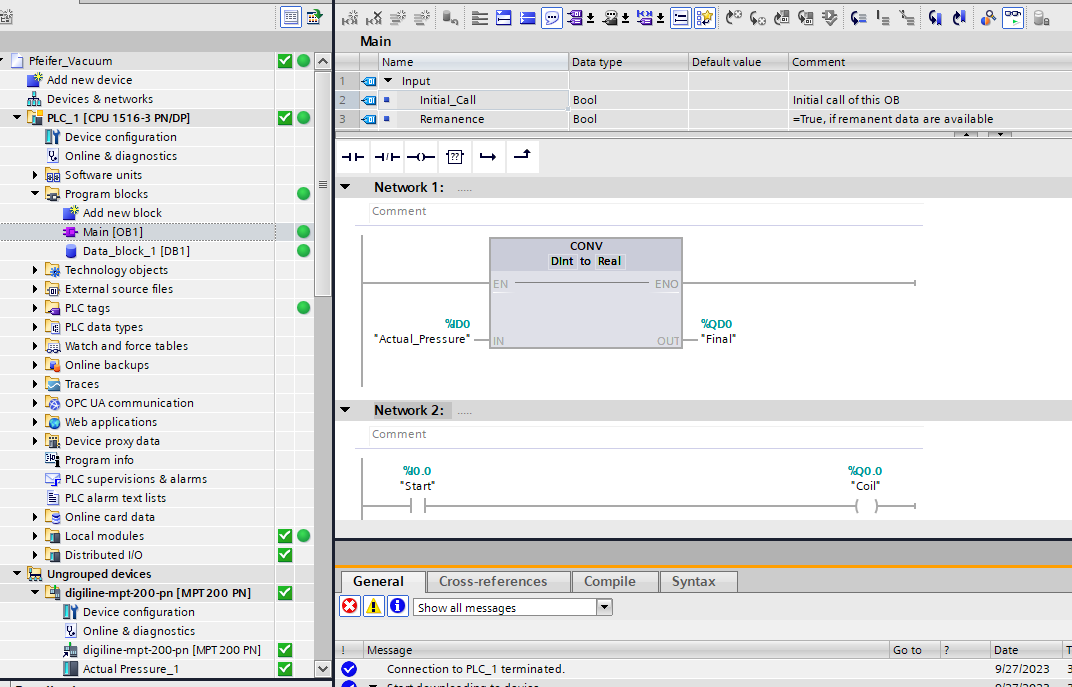Open the Show all messages dropdown
Image resolution: width=1072 pixels, height=687 pixels.
[x=603, y=607]
